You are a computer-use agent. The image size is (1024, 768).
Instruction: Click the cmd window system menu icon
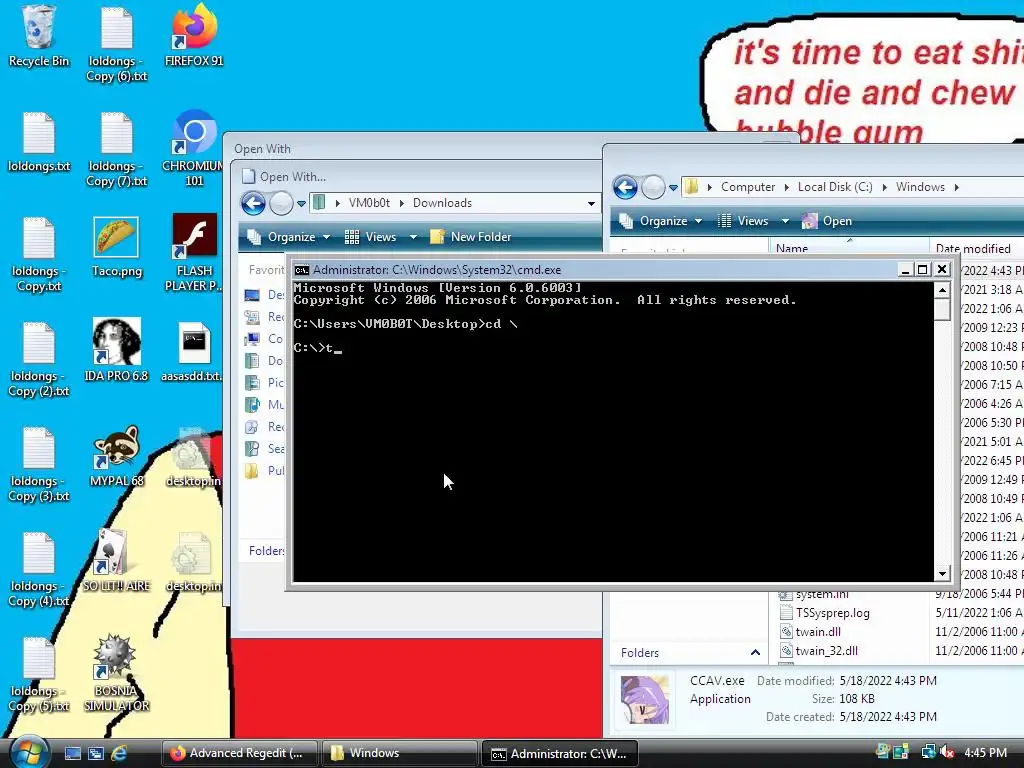click(301, 270)
